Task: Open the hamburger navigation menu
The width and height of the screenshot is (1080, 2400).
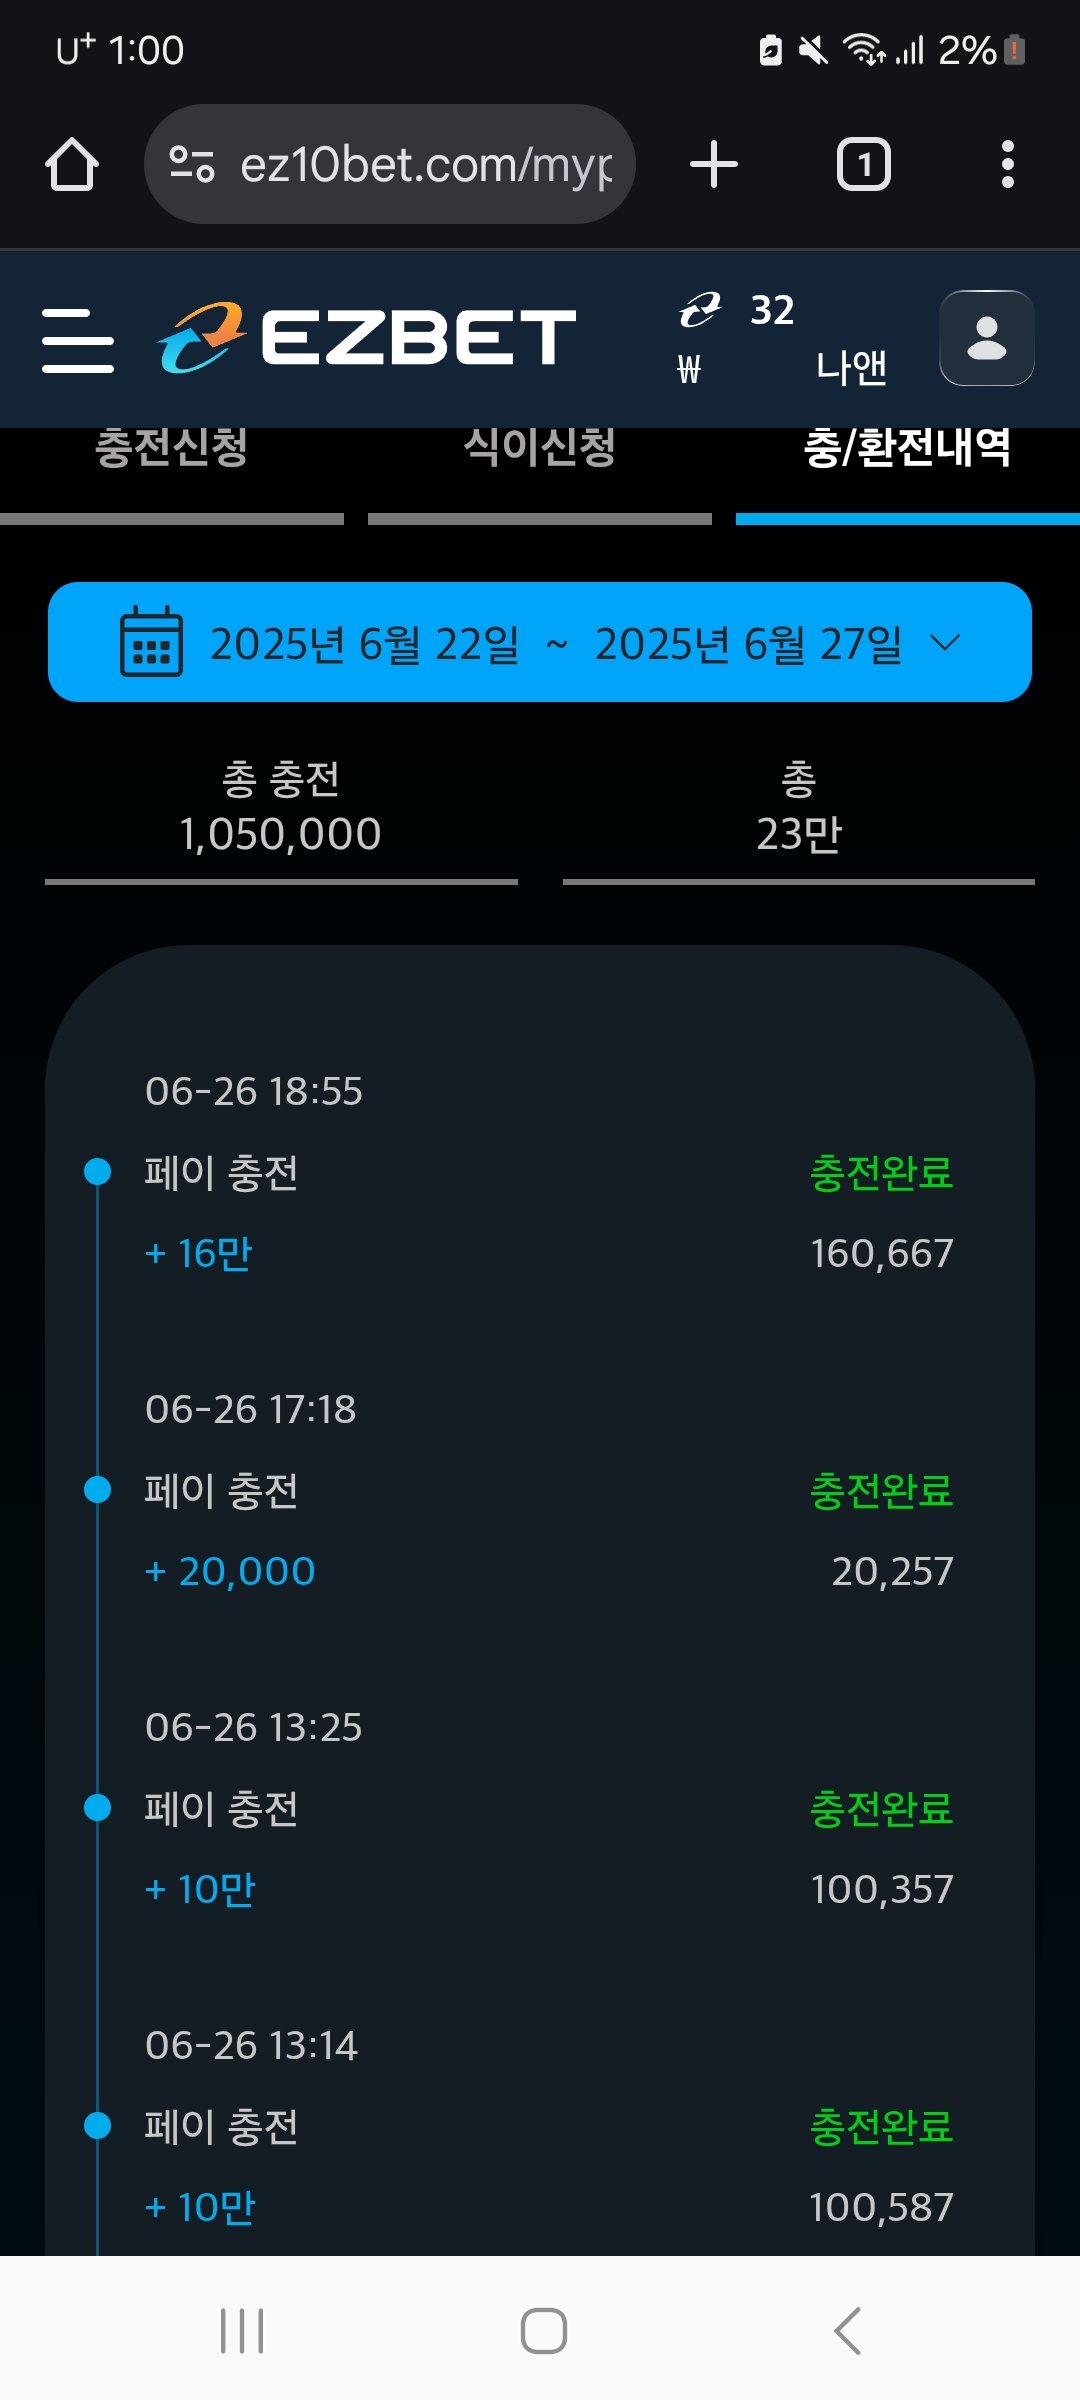Action: [x=78, y=340]
